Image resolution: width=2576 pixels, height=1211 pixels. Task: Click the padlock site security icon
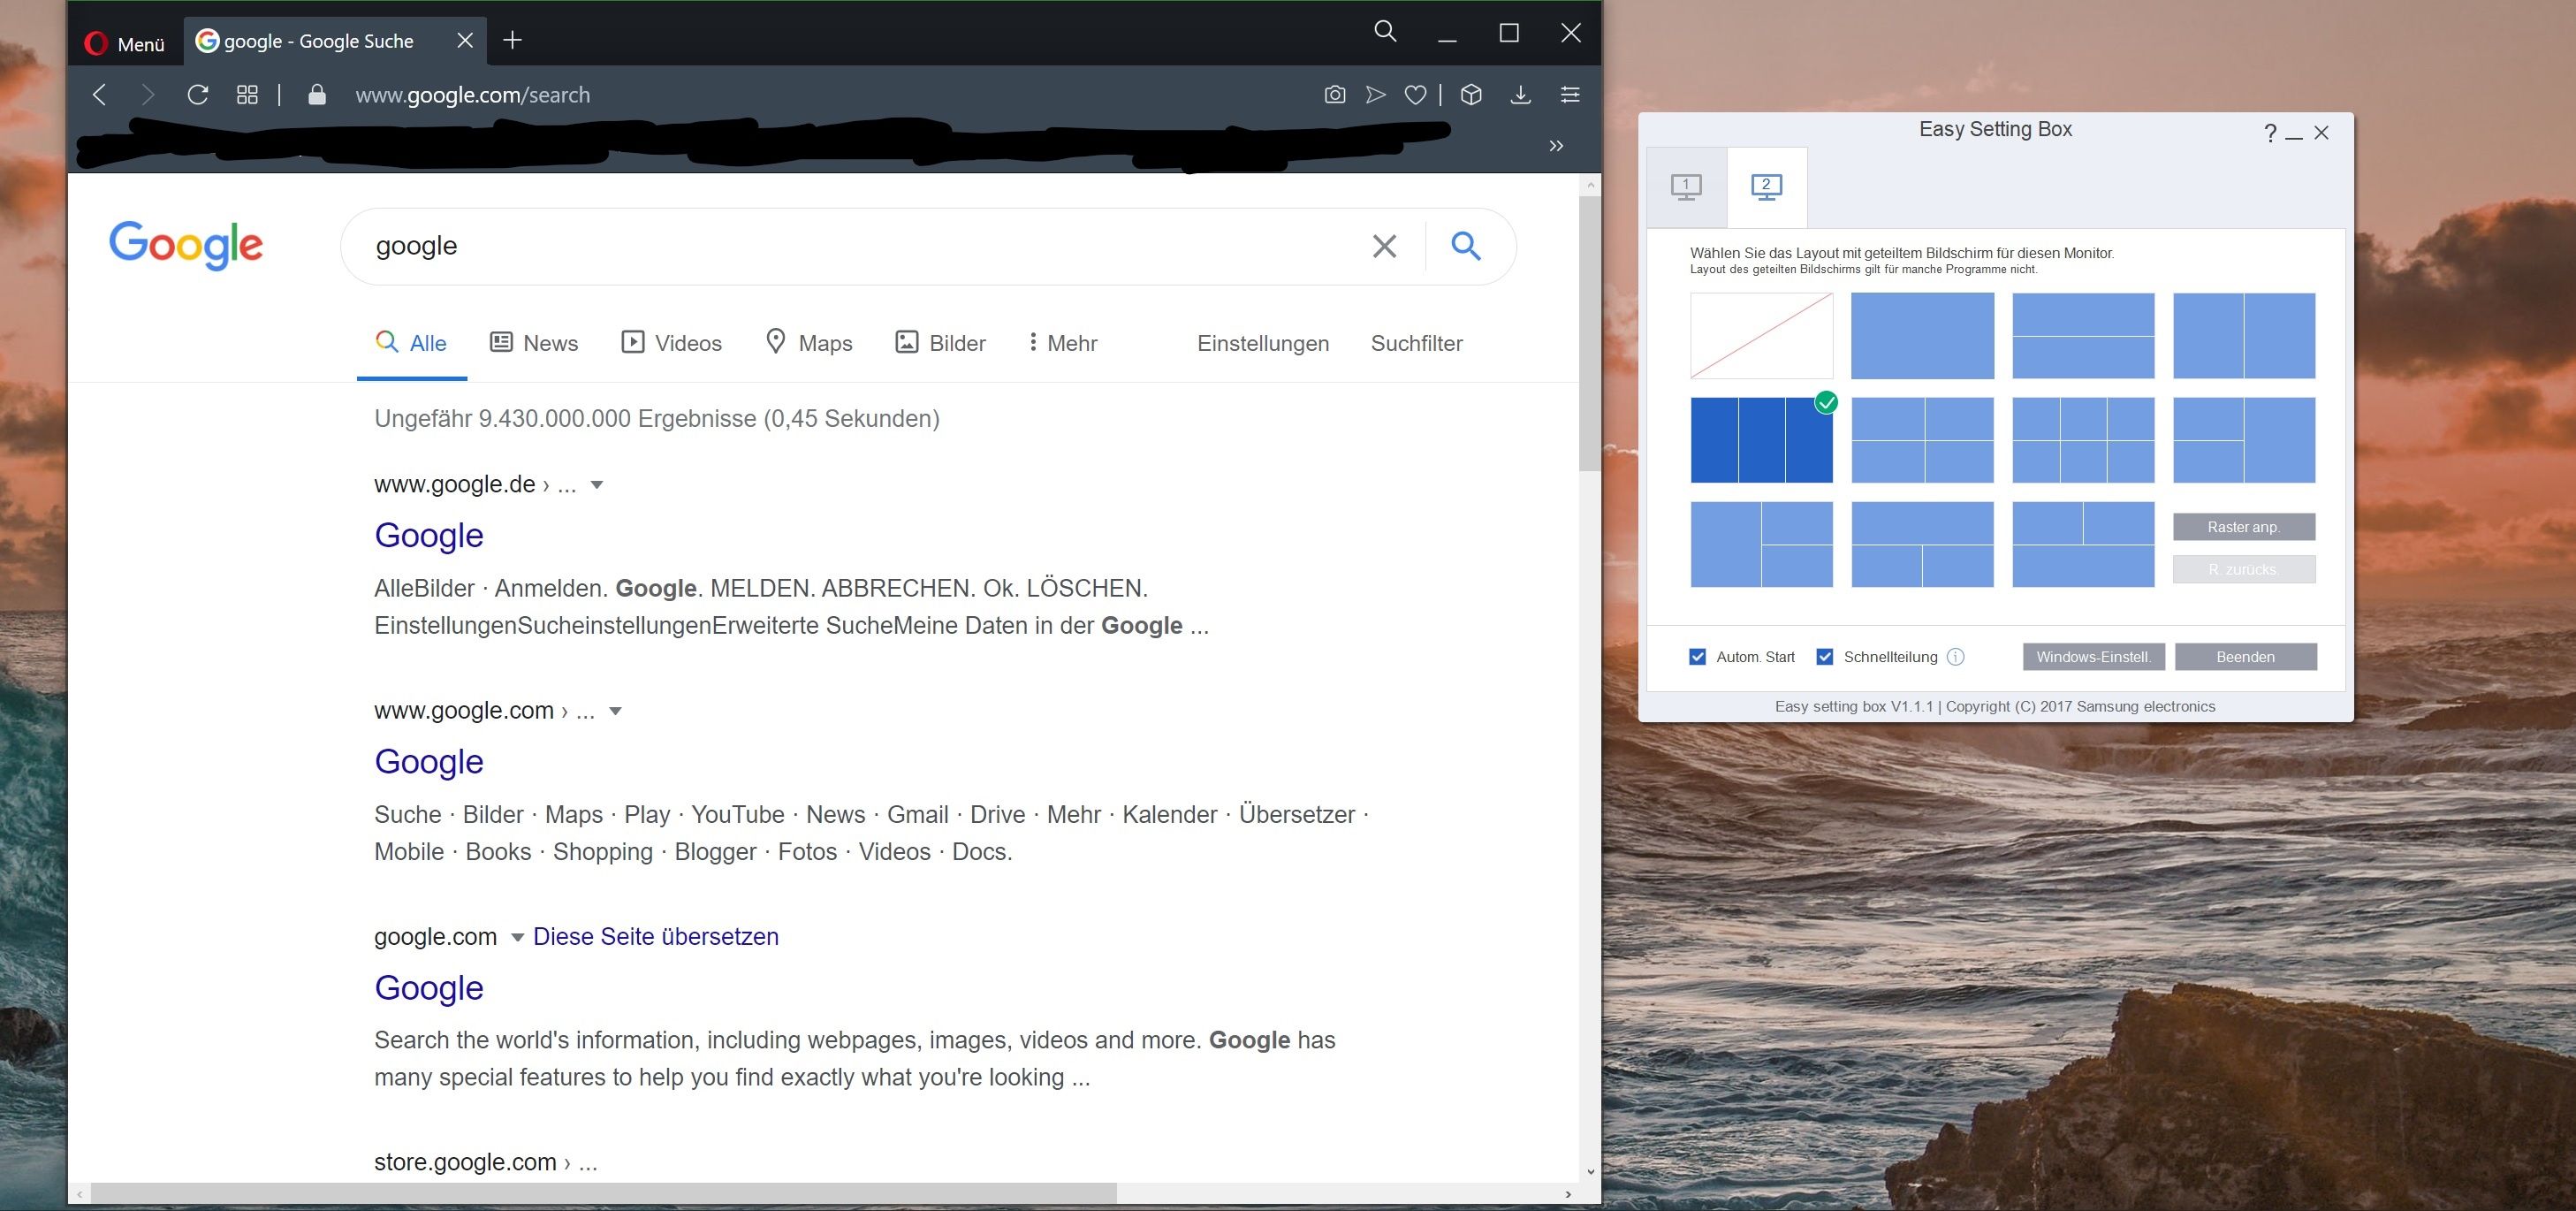(x=317, y=95)
